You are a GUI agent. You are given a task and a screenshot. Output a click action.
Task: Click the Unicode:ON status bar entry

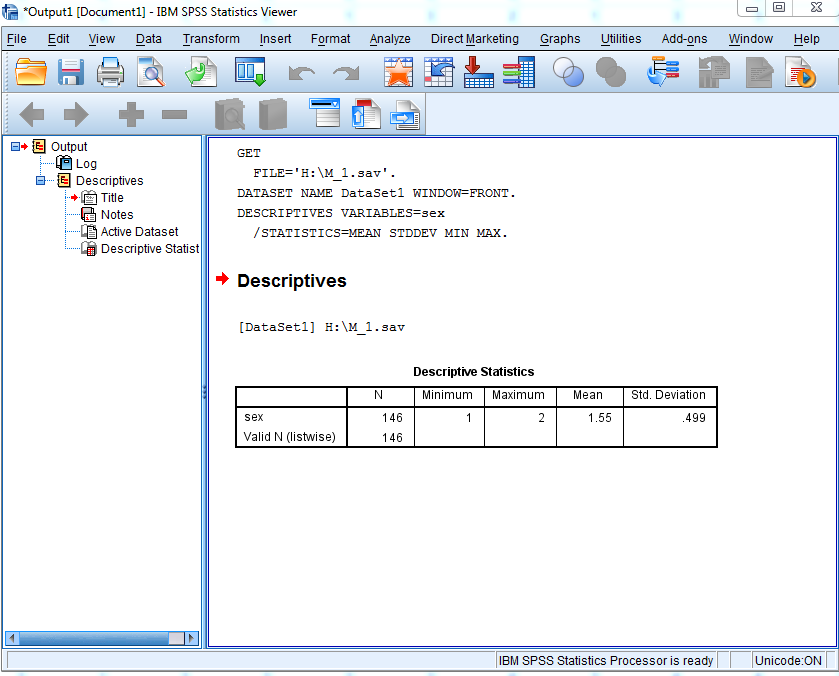788,660
